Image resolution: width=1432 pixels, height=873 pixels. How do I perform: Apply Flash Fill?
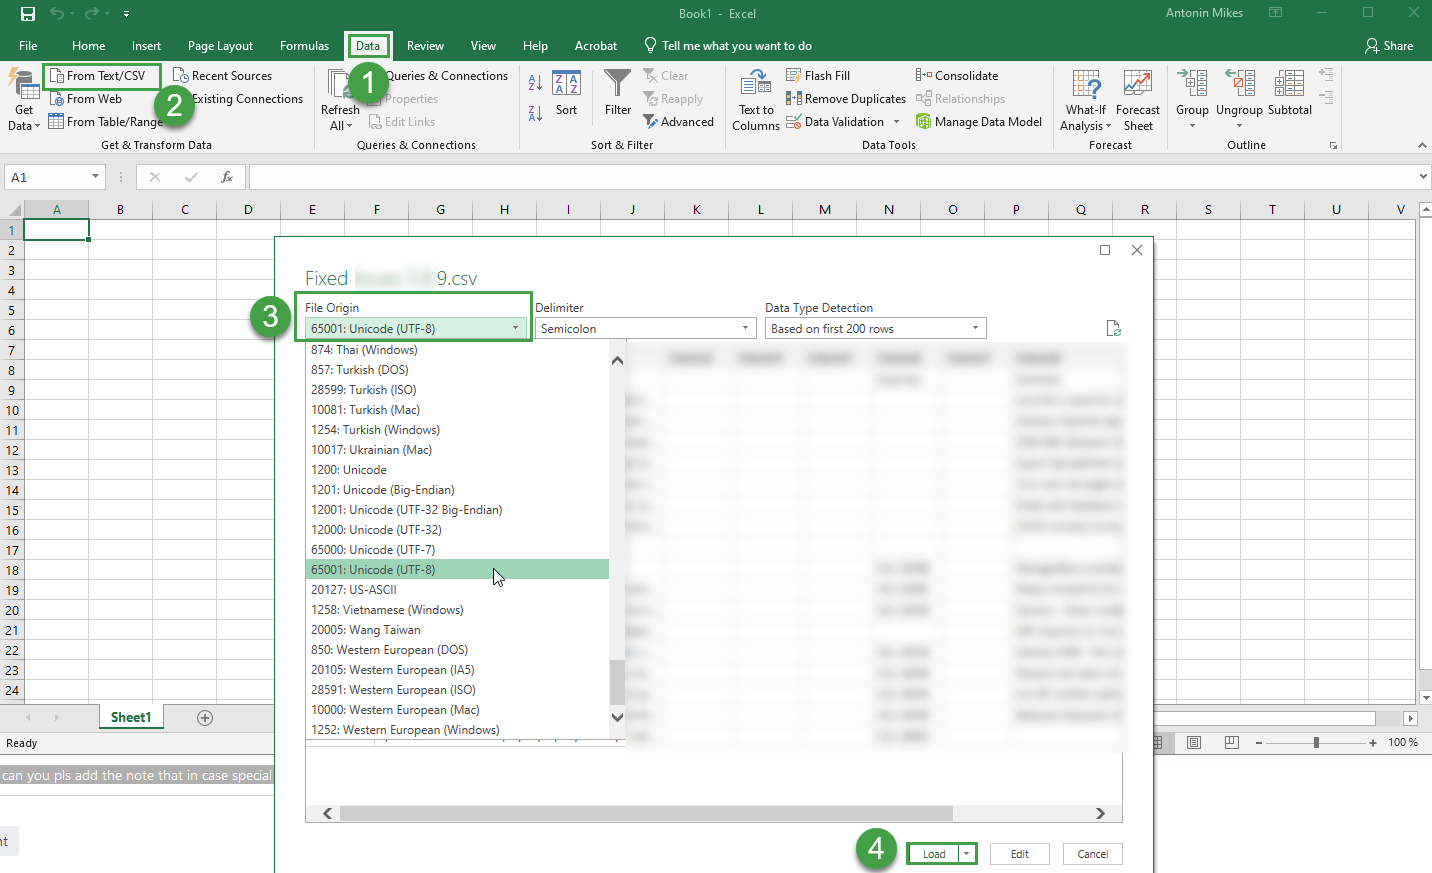tap(818, 75)
